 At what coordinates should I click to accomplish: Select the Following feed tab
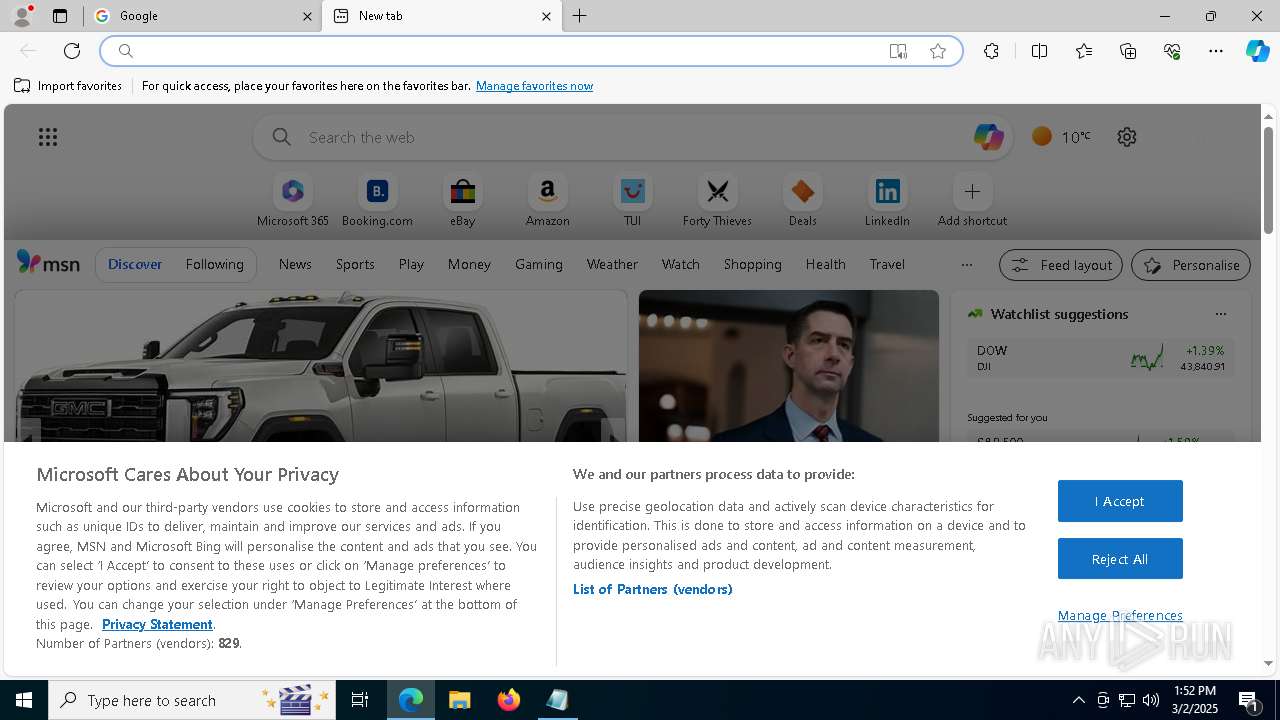click(214, 264)
